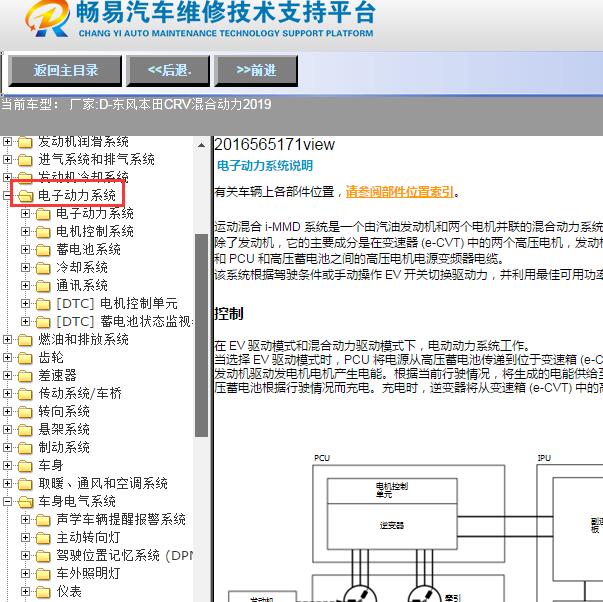Click the Chang Yi platform logo
Image resolution: width=603 pixels, height=602 pixels.
click(x=47, y=19)
